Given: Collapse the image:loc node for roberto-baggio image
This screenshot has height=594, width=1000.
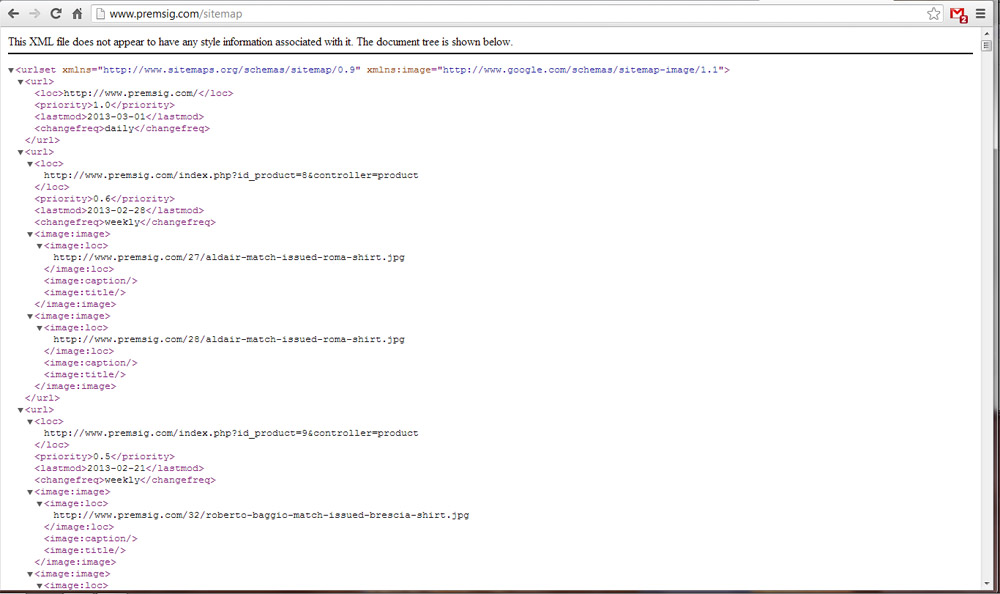Looking at the screenshot, I should 40,504.
